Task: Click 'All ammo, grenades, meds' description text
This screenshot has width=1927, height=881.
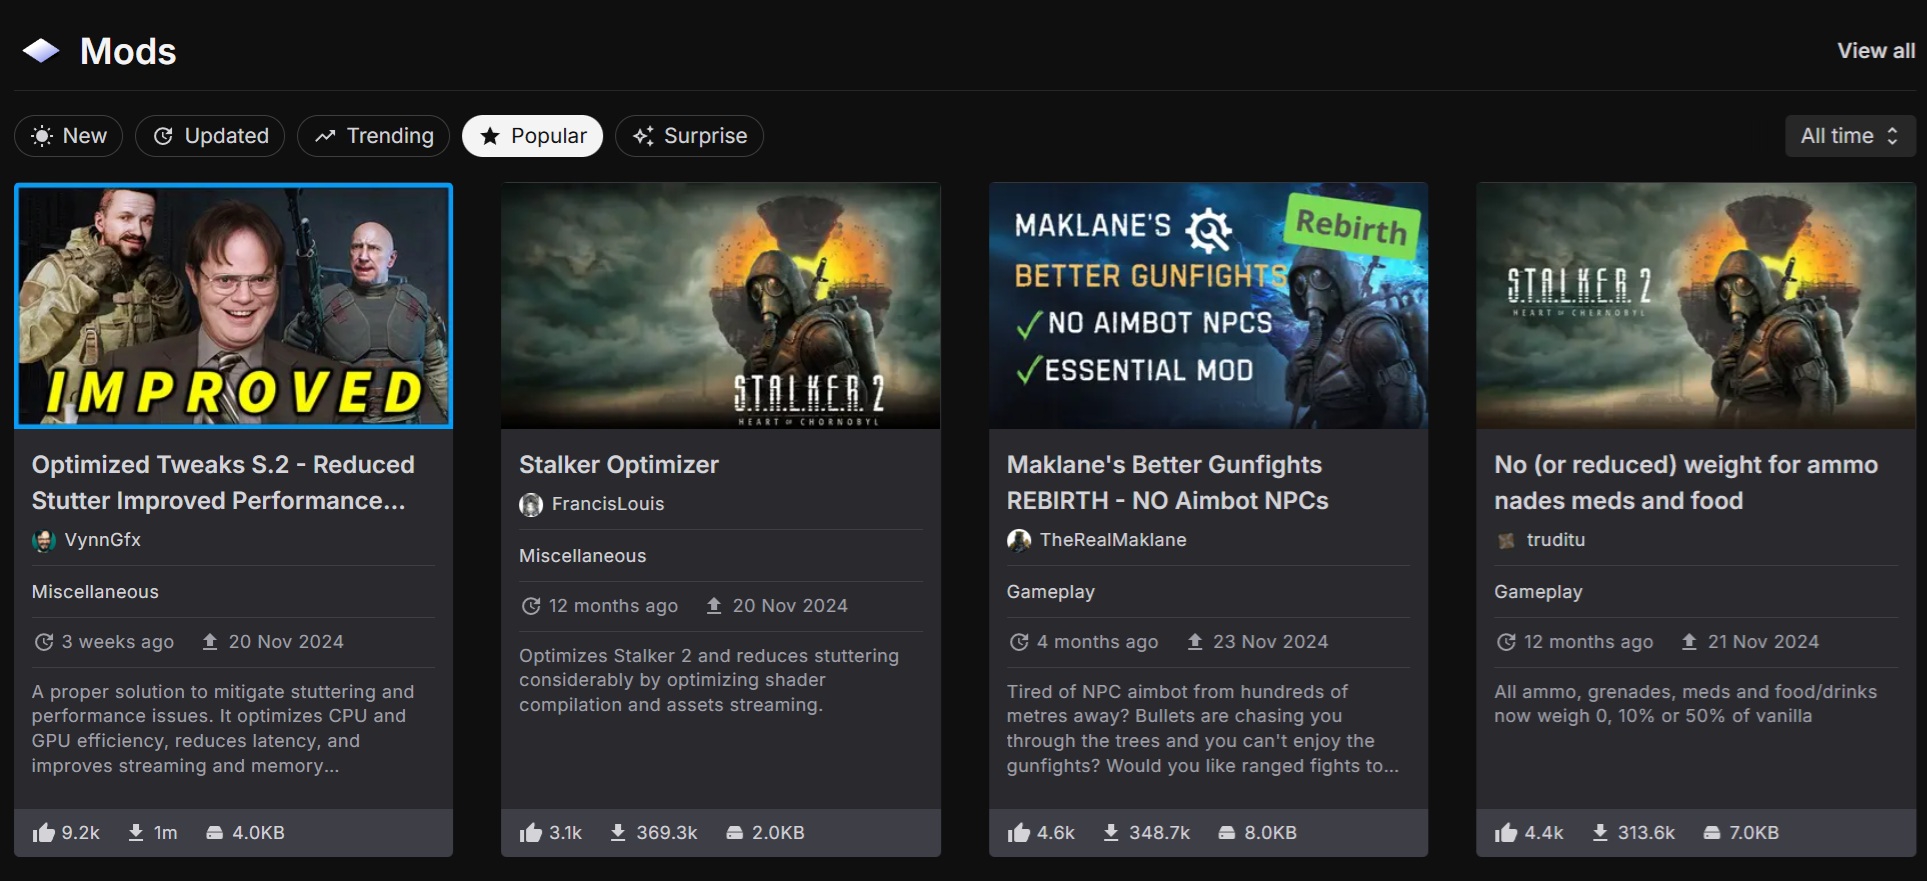Action: tap(1686, 704)
